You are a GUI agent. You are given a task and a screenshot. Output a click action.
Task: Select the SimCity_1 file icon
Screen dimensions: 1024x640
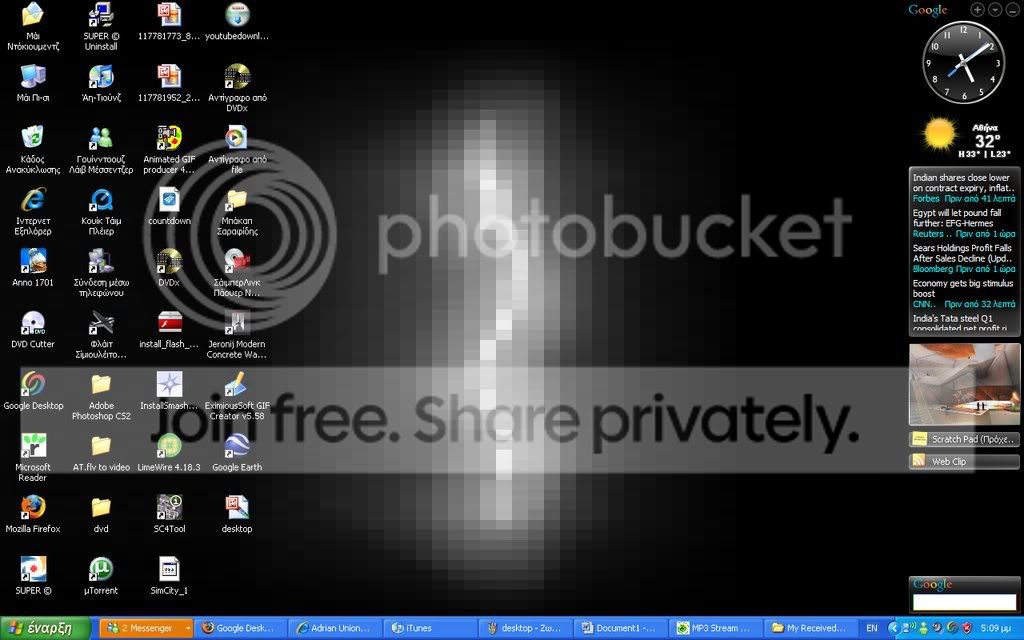click(168, 569)
